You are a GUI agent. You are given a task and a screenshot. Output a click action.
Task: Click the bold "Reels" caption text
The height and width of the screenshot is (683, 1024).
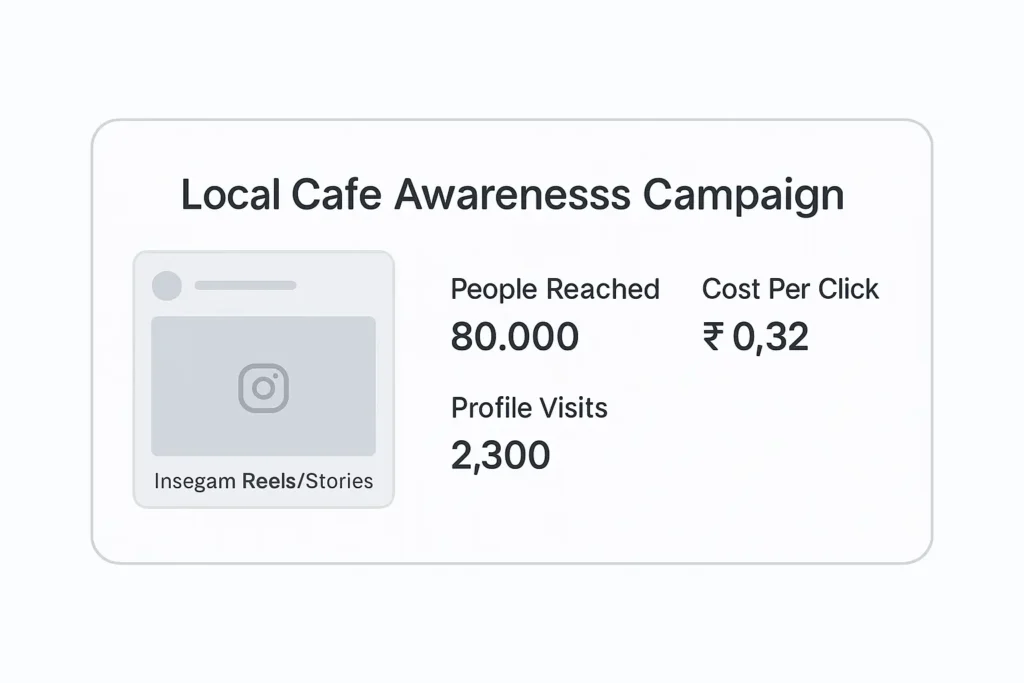[x=269, y=481]
